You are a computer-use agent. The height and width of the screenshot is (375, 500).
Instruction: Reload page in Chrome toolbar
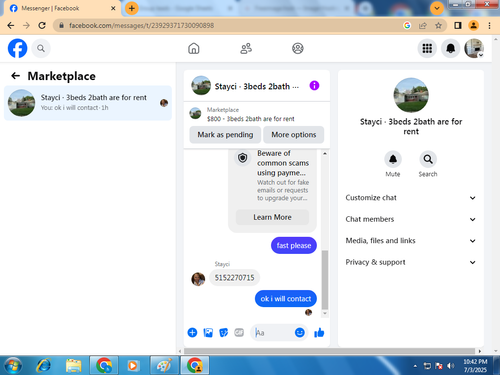[x=42, y=25]
